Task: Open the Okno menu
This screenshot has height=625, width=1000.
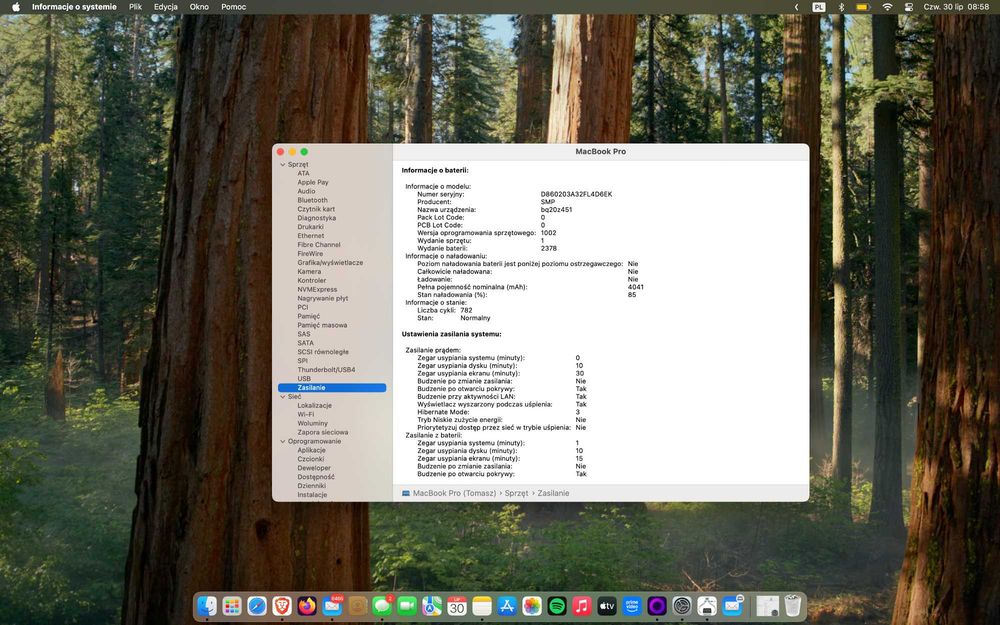Action: tap(199, 7)
